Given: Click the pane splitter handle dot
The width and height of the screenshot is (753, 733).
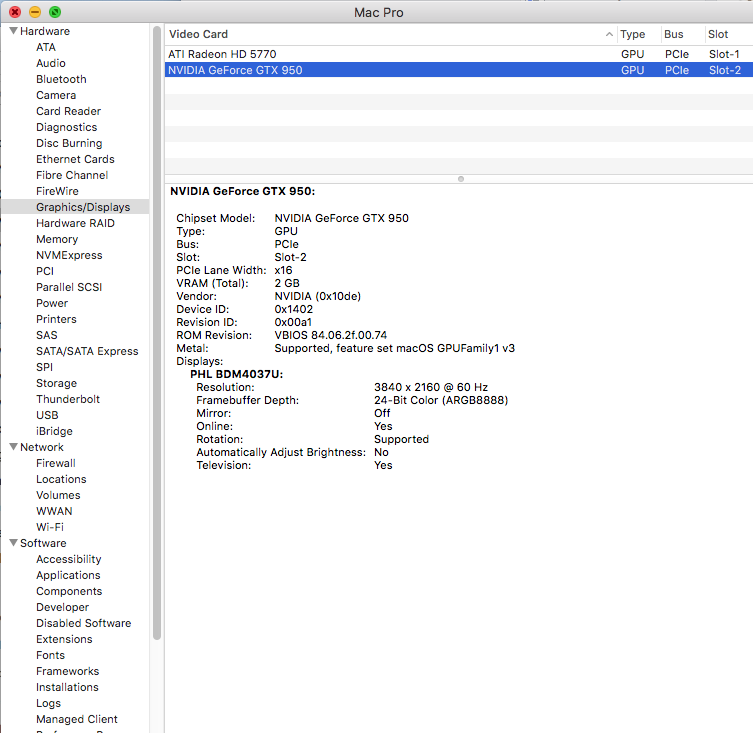Looking at the screenshot, I should [461, 179].
